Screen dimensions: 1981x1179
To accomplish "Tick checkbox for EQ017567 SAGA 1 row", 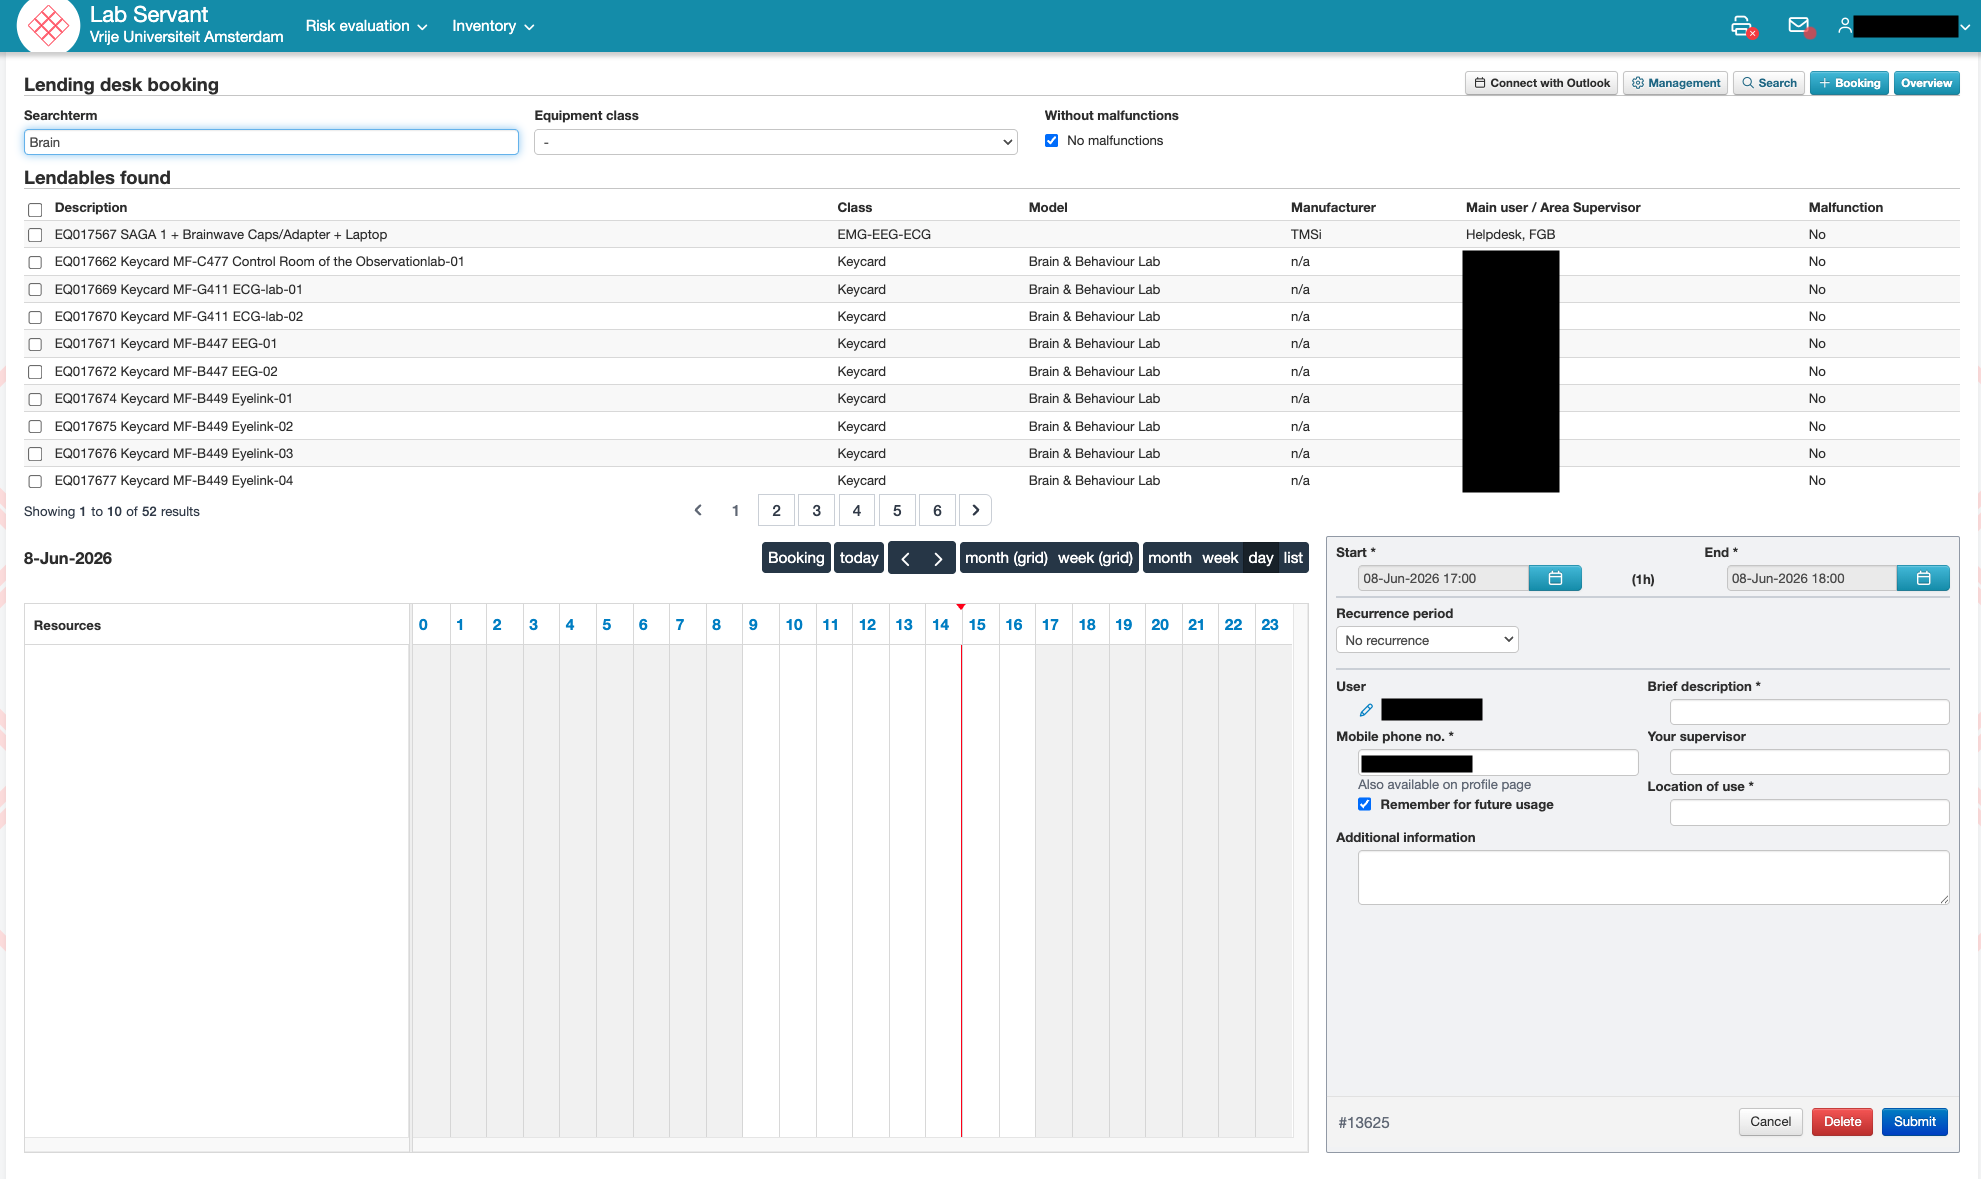I will click(35, 235).
